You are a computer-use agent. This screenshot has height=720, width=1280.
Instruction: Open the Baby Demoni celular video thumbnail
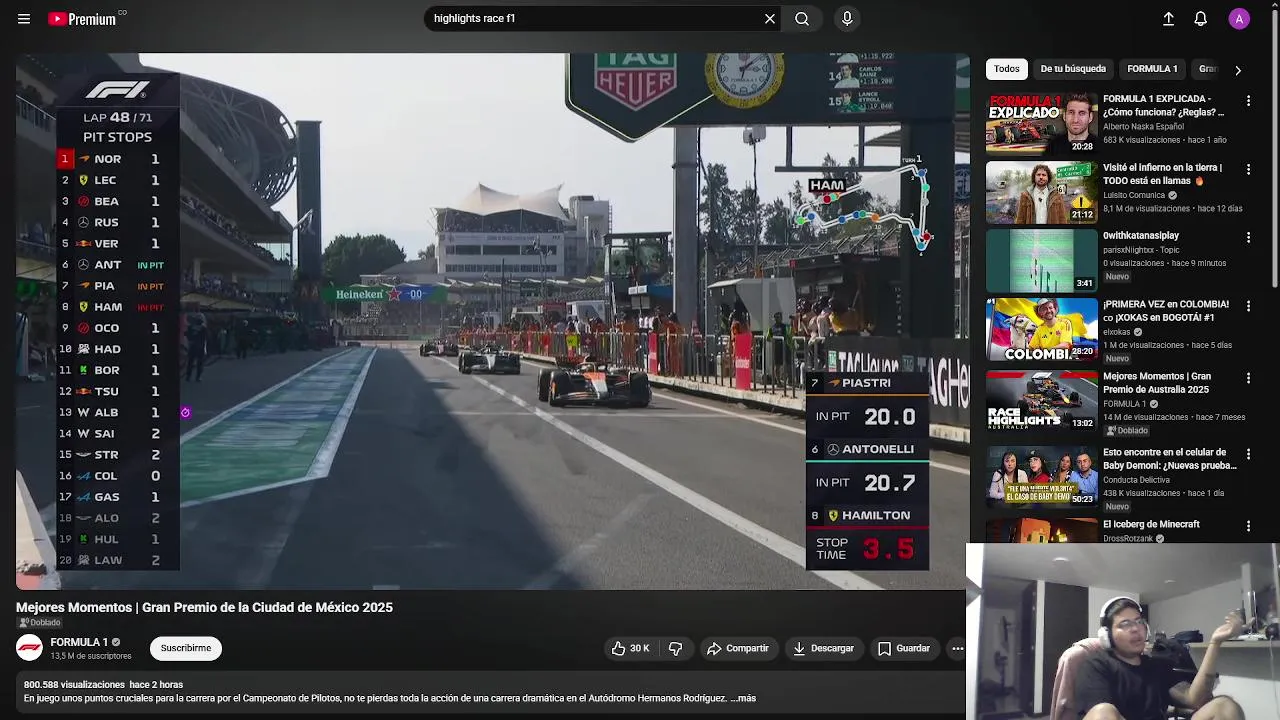[x=1041, y=476]
